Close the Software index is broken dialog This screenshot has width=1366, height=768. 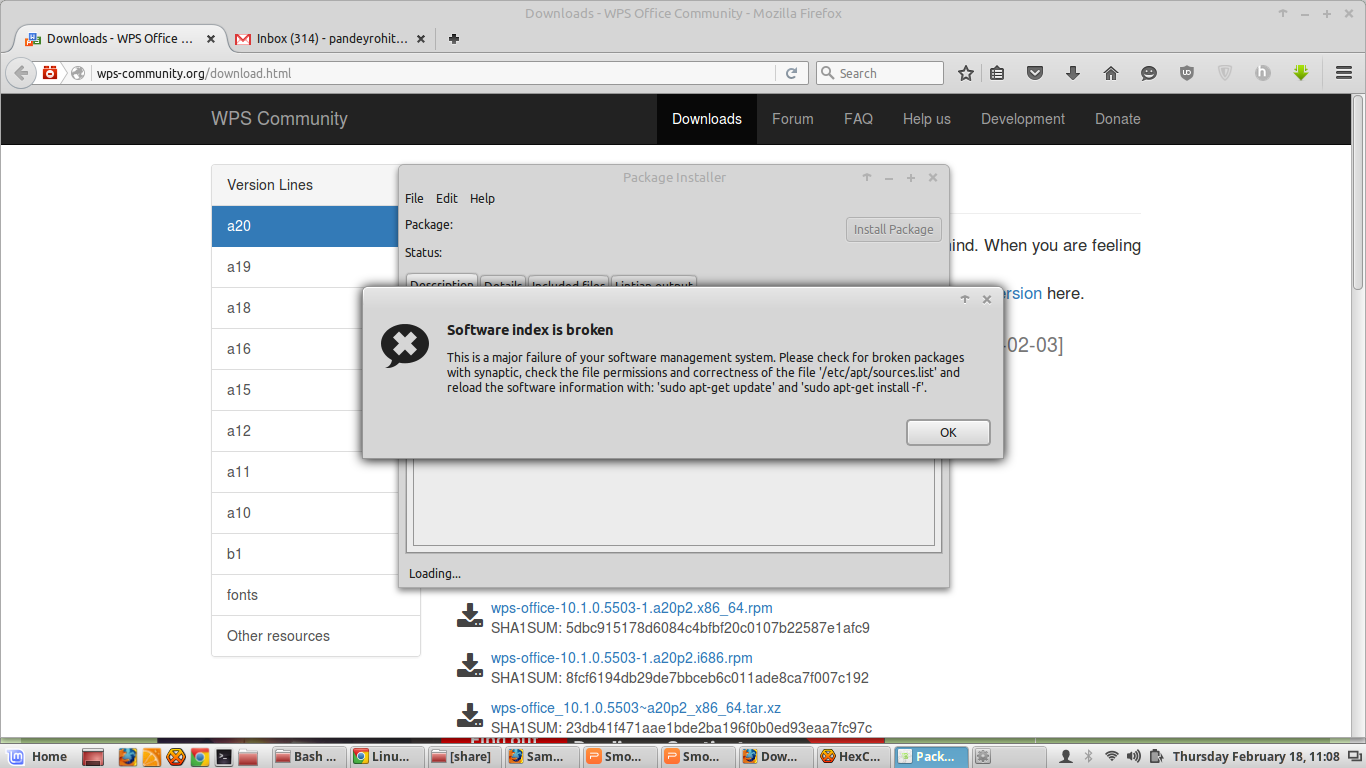point(987,299)
